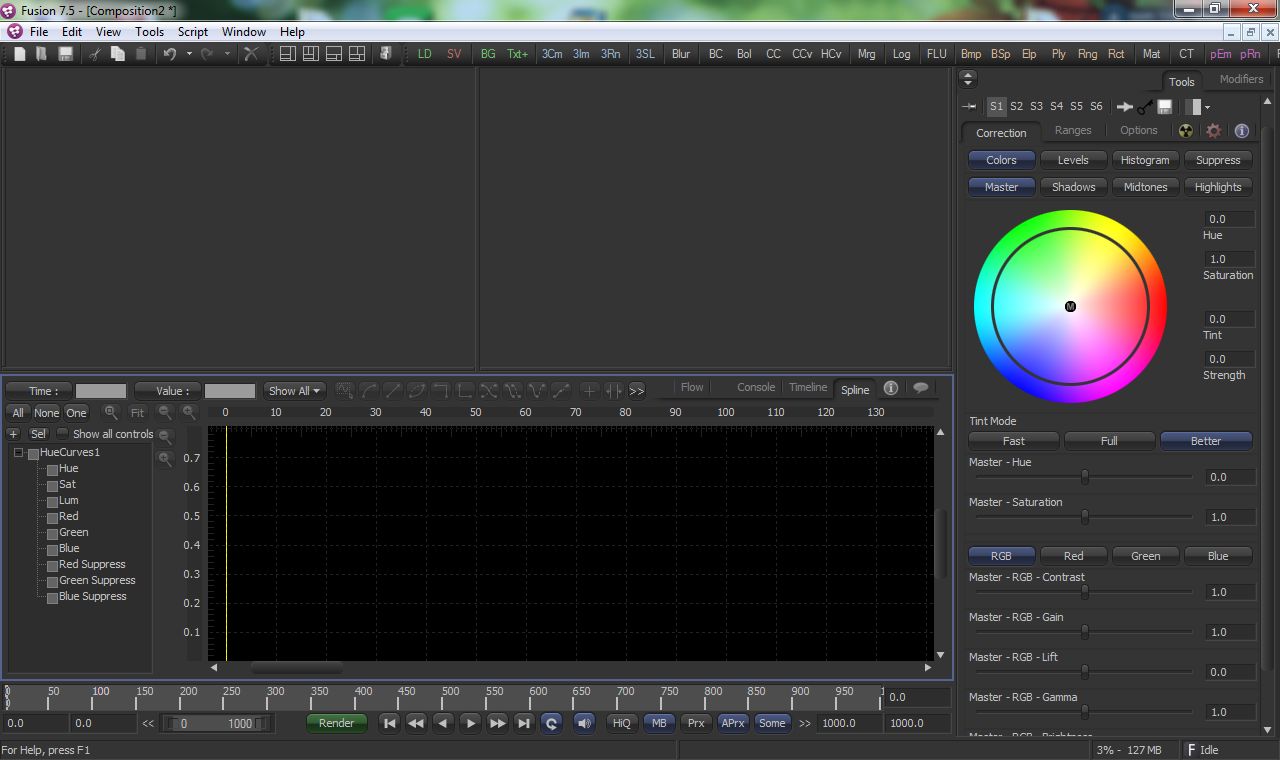The width and height of the screenshot is (1280, 760).
Task: Open the Flow view tab
Action: tap(692, 387)
